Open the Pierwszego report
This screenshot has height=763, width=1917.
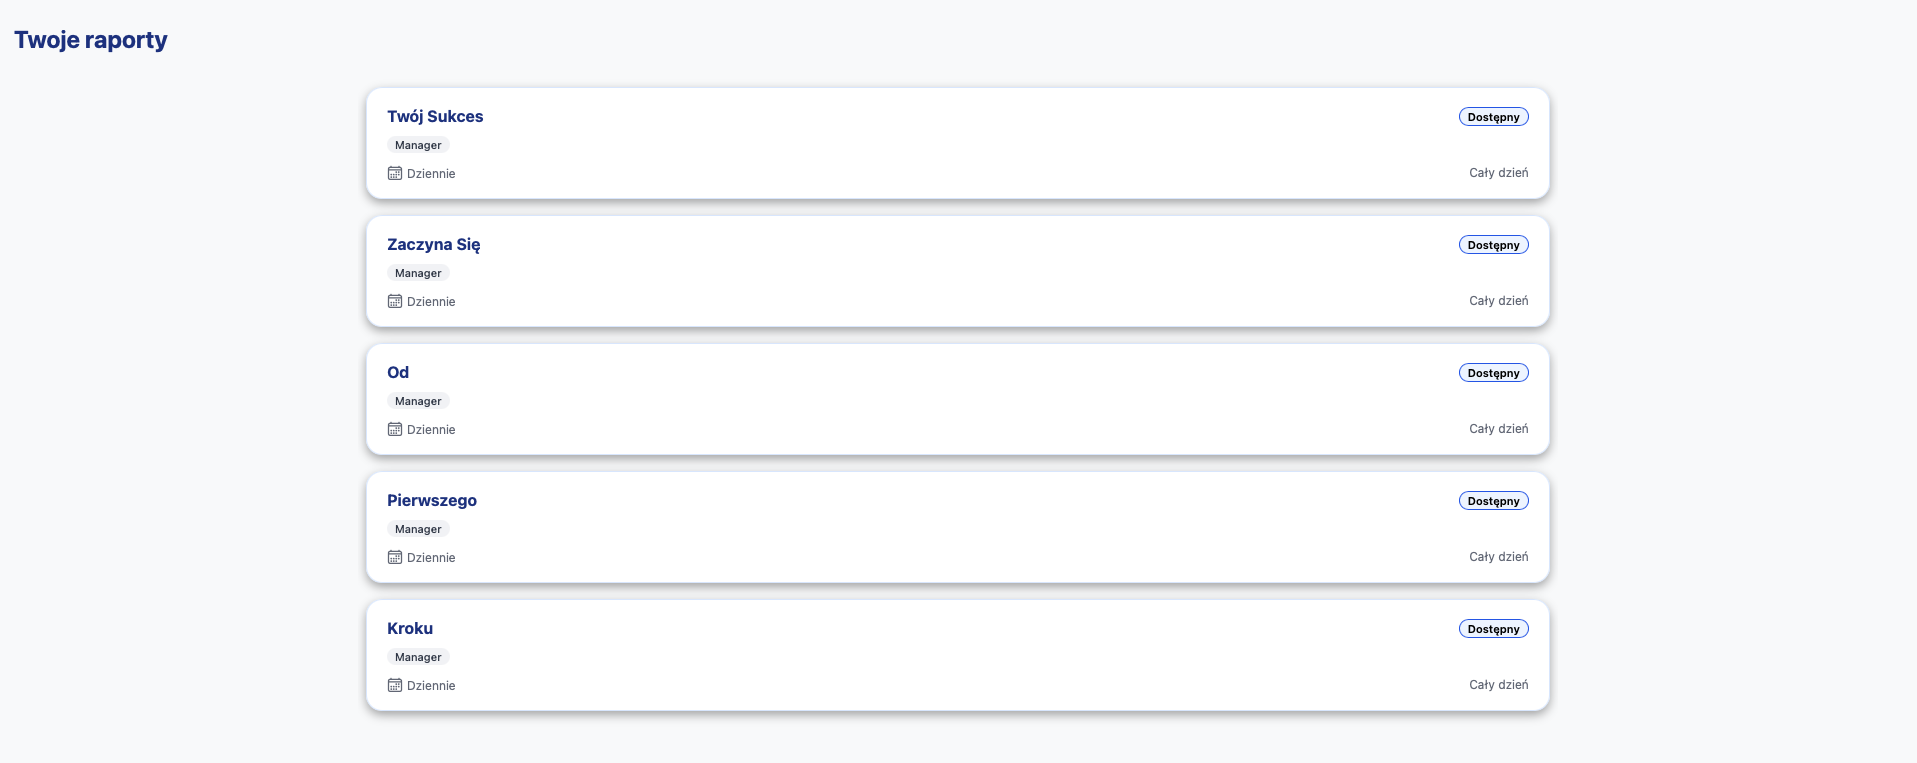[x=432, y=500]
